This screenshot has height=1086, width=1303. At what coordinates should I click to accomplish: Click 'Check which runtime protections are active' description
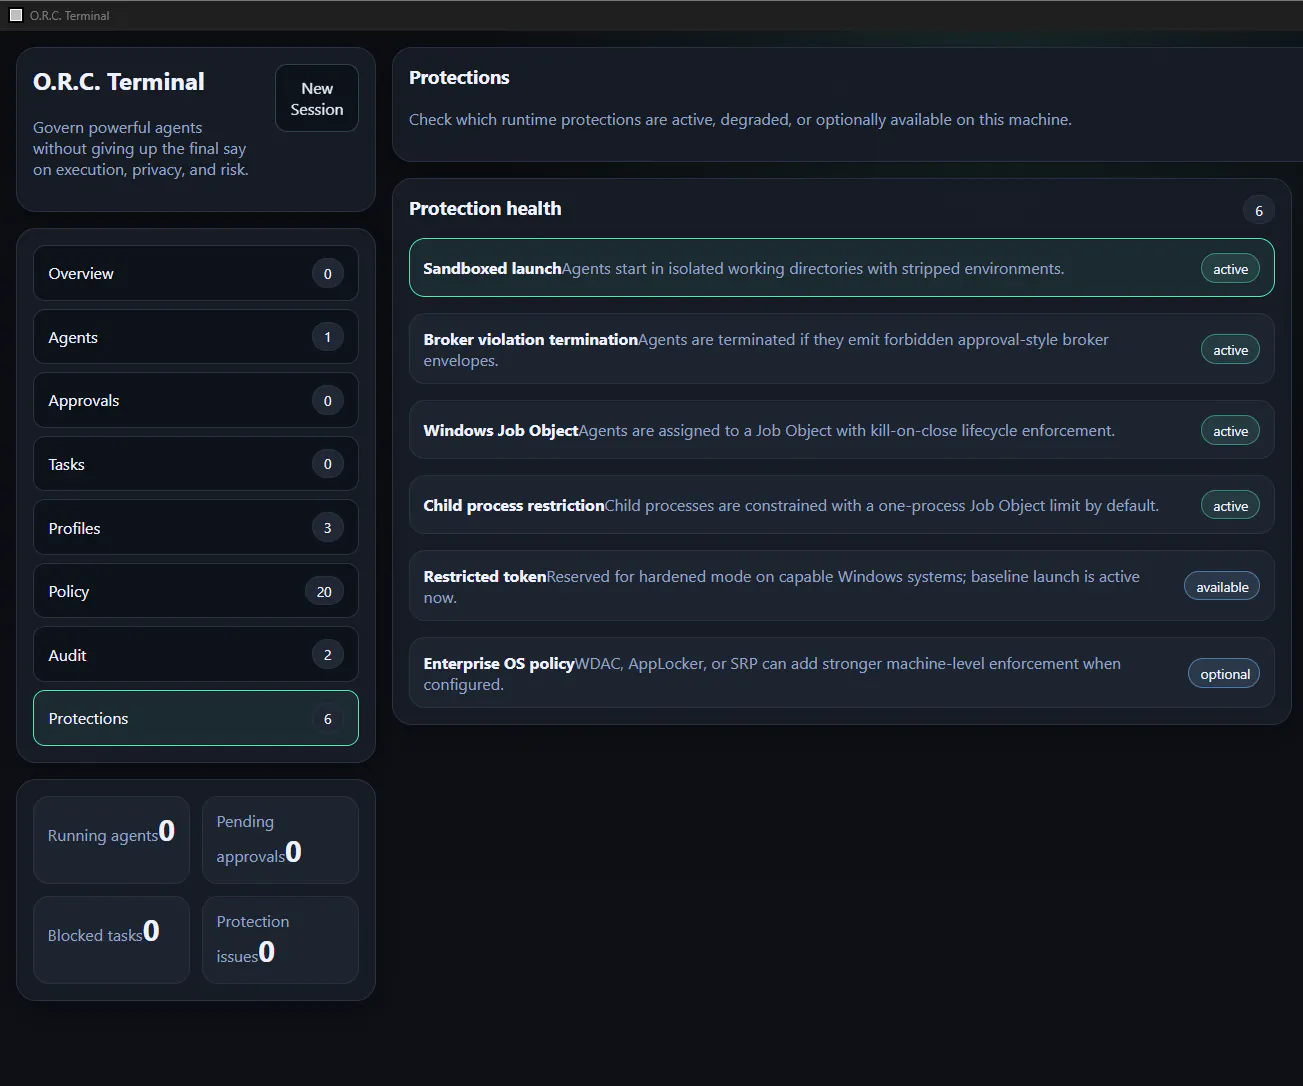740,119
